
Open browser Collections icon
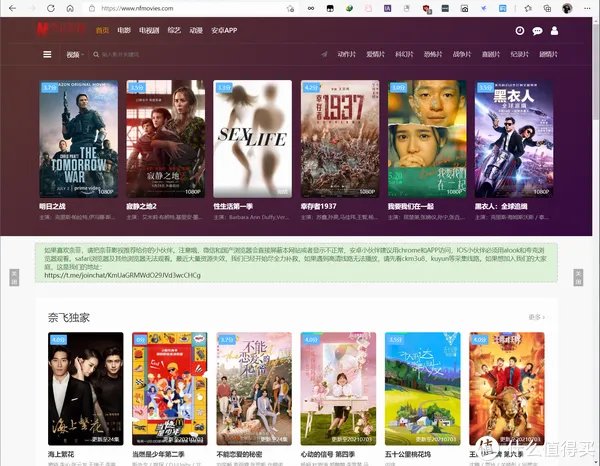click(x=547, y=8)
